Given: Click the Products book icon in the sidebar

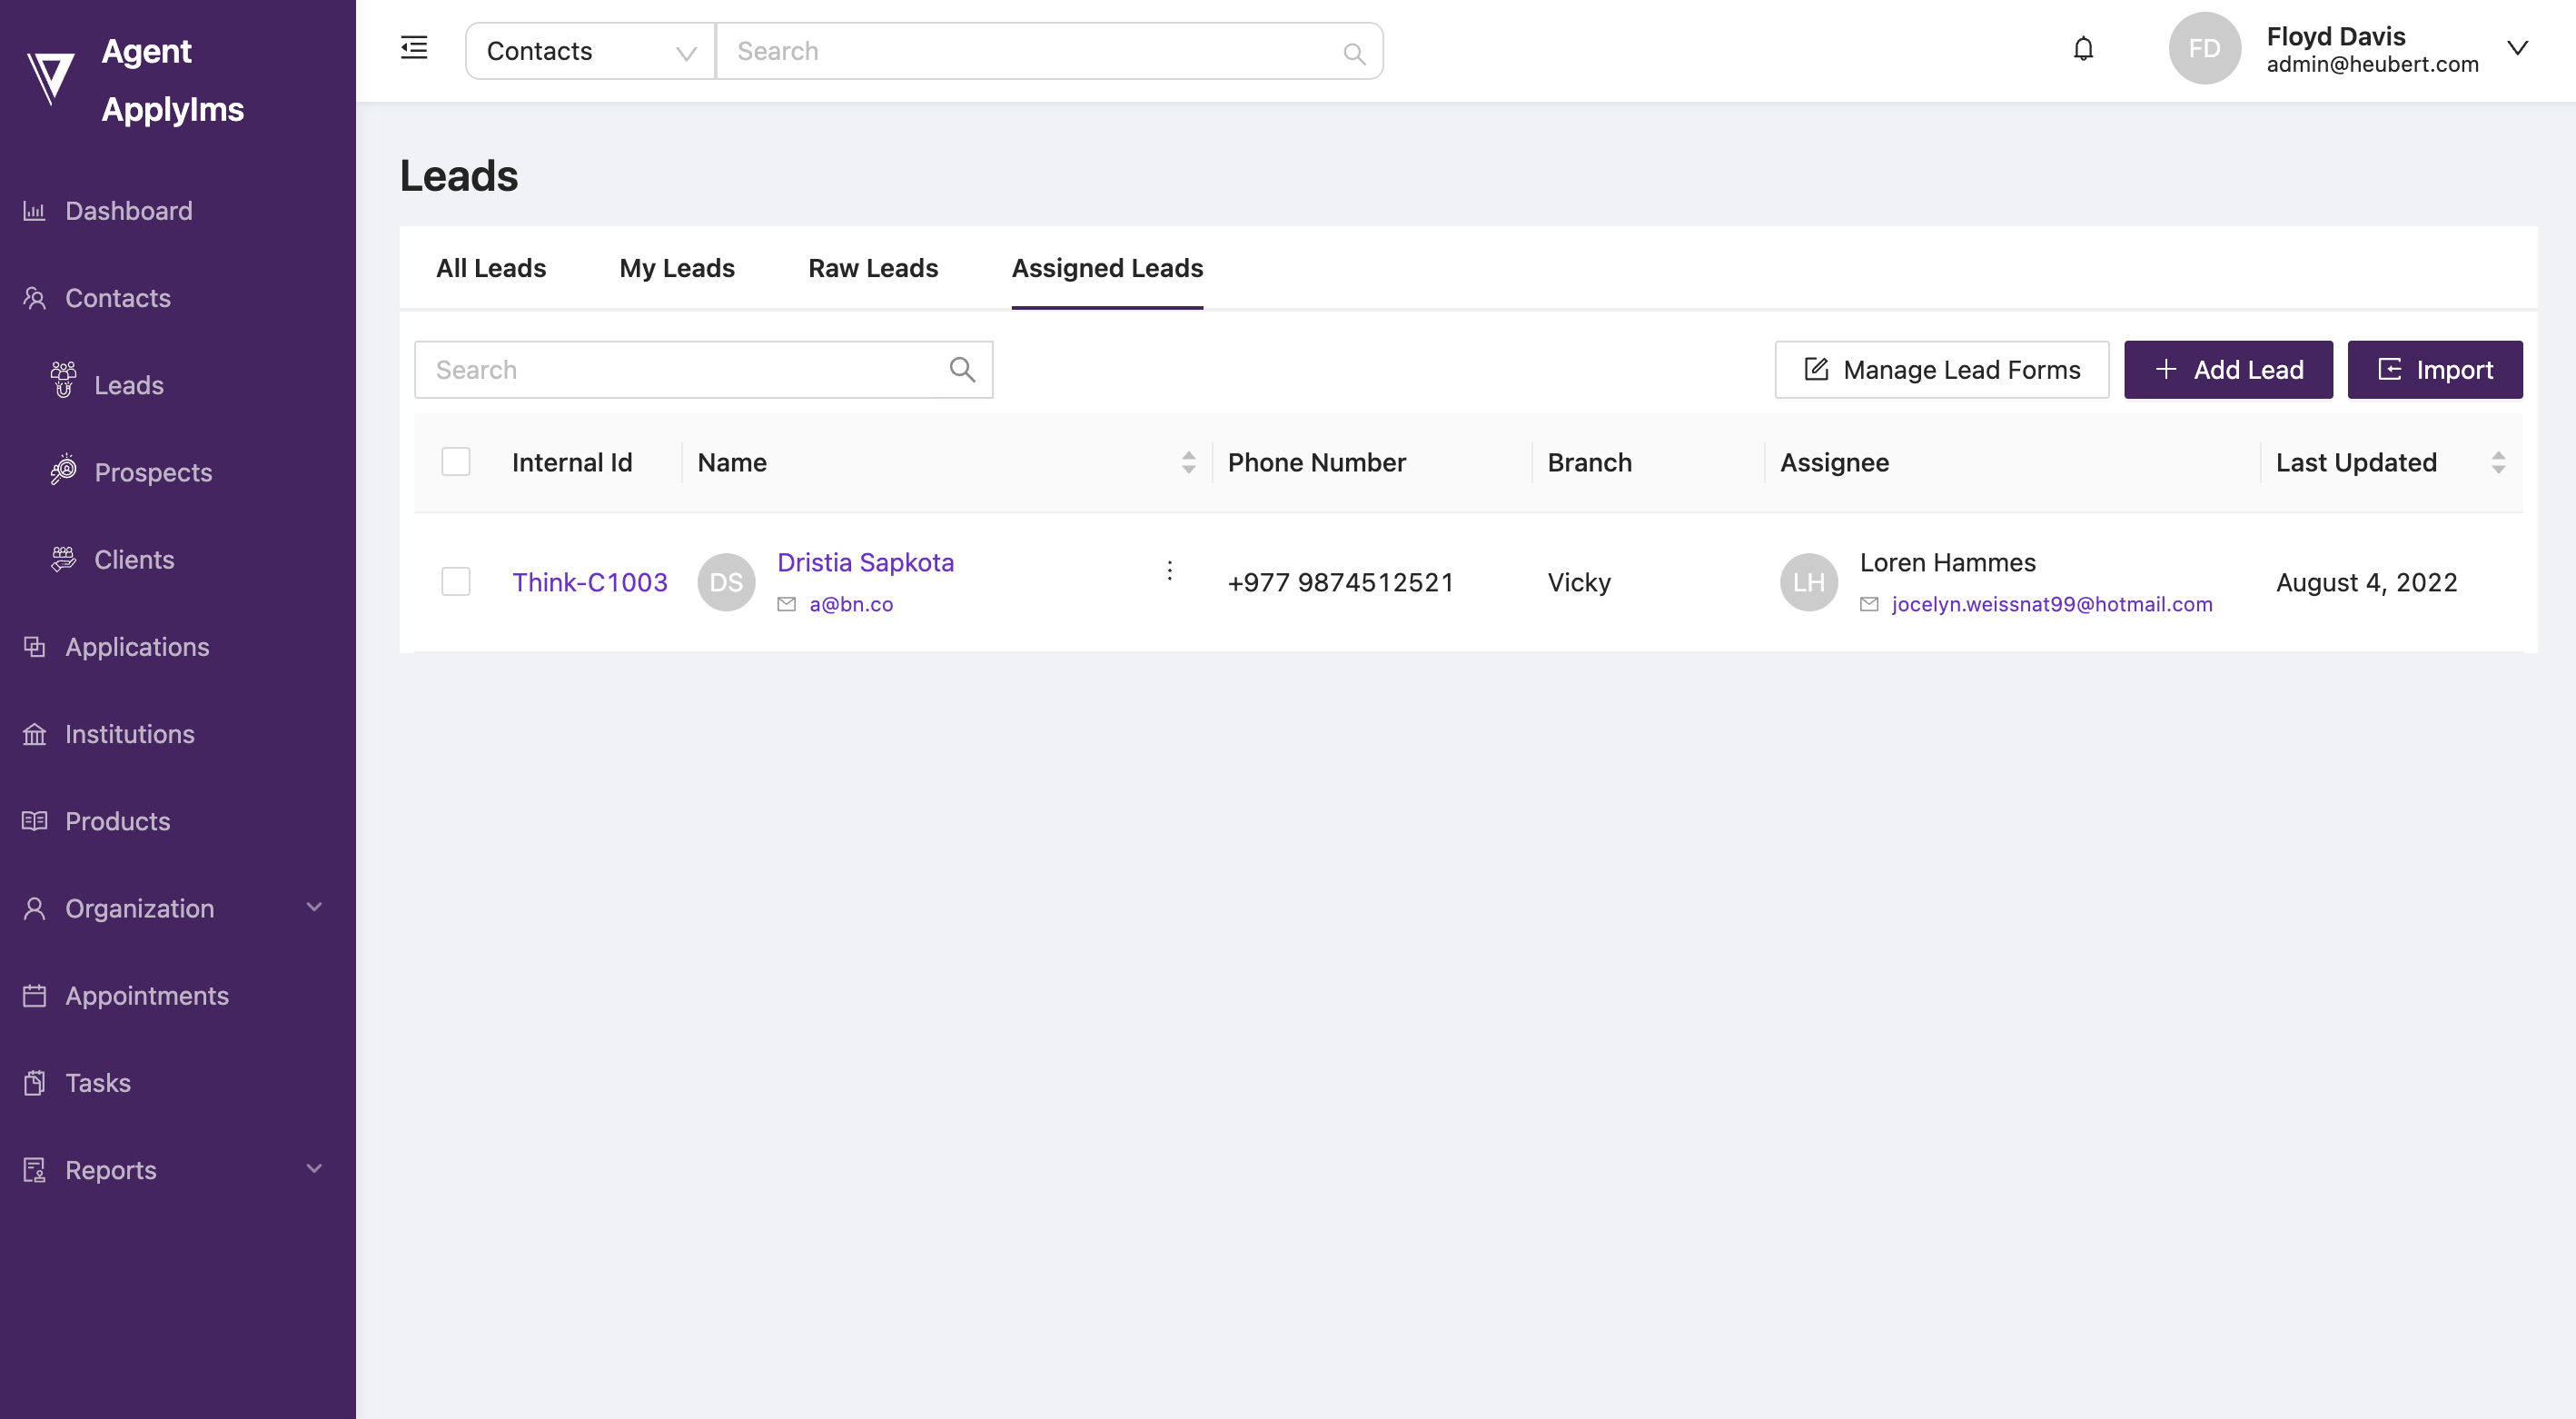Looking at the screenshot, I should point(34,821).
